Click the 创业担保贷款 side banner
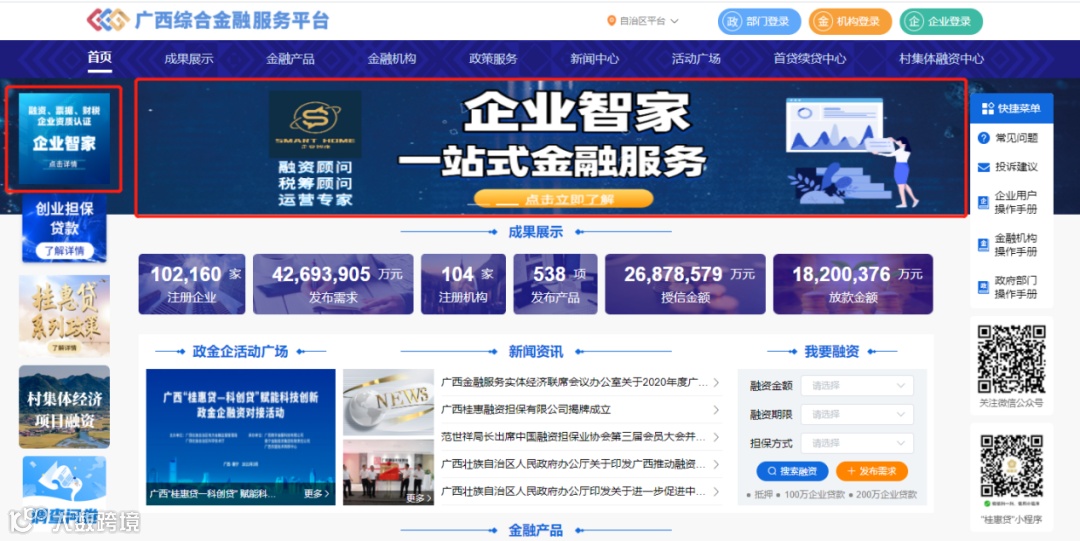Image resolution: width=1080 pixels, height=541 pixels. (x=64, y=229)
